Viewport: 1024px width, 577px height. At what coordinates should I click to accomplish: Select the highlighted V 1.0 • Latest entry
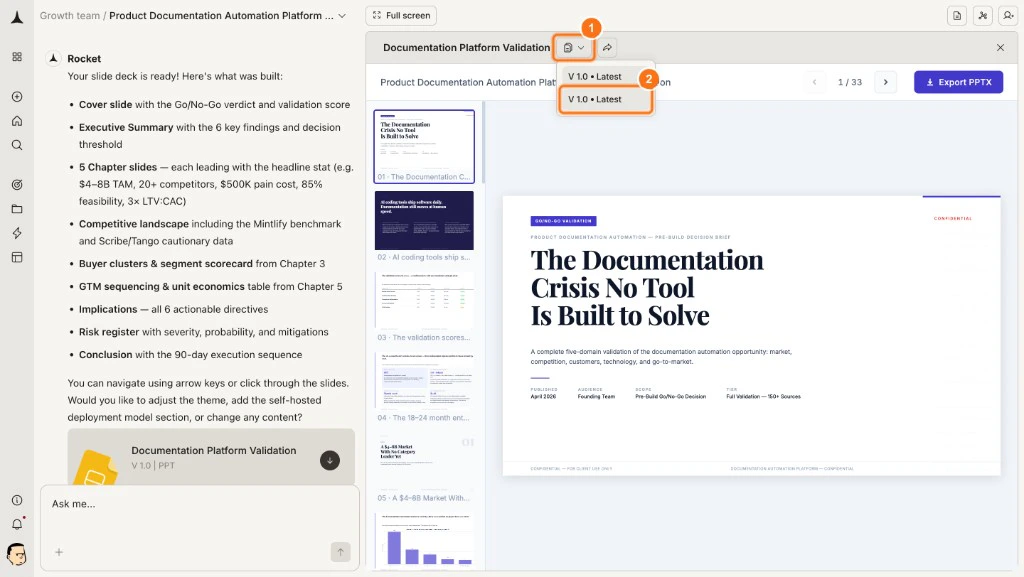point(605,99)
